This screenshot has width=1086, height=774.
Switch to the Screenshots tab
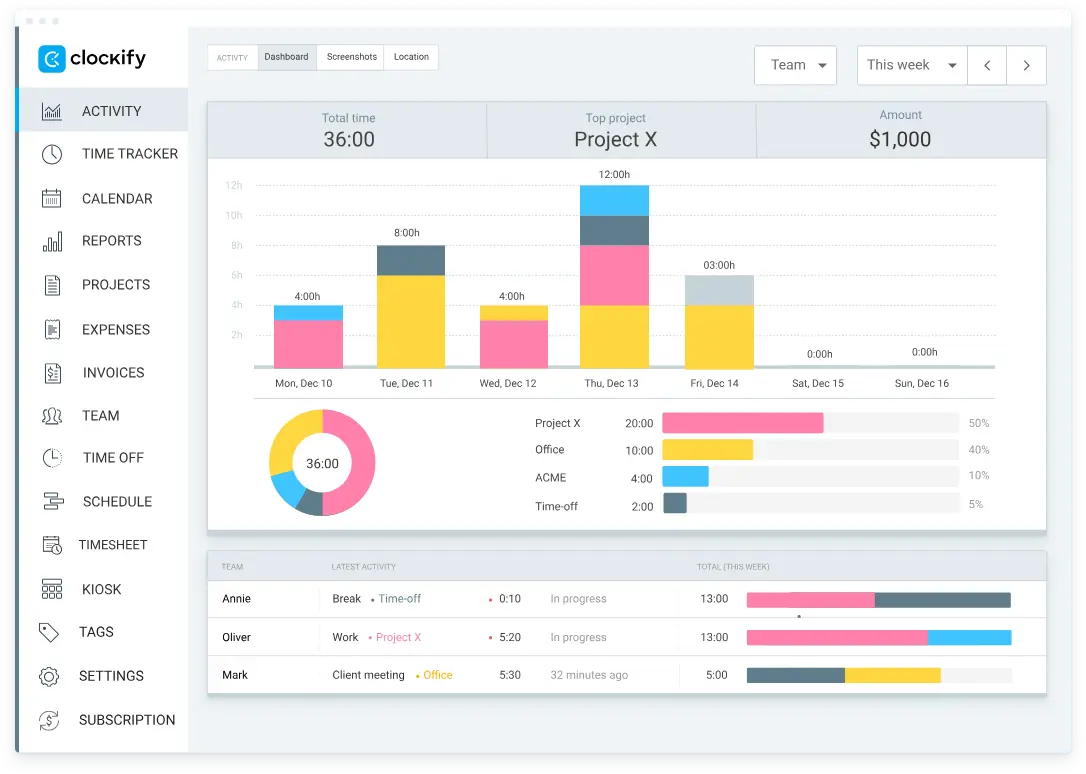(352, 57)
